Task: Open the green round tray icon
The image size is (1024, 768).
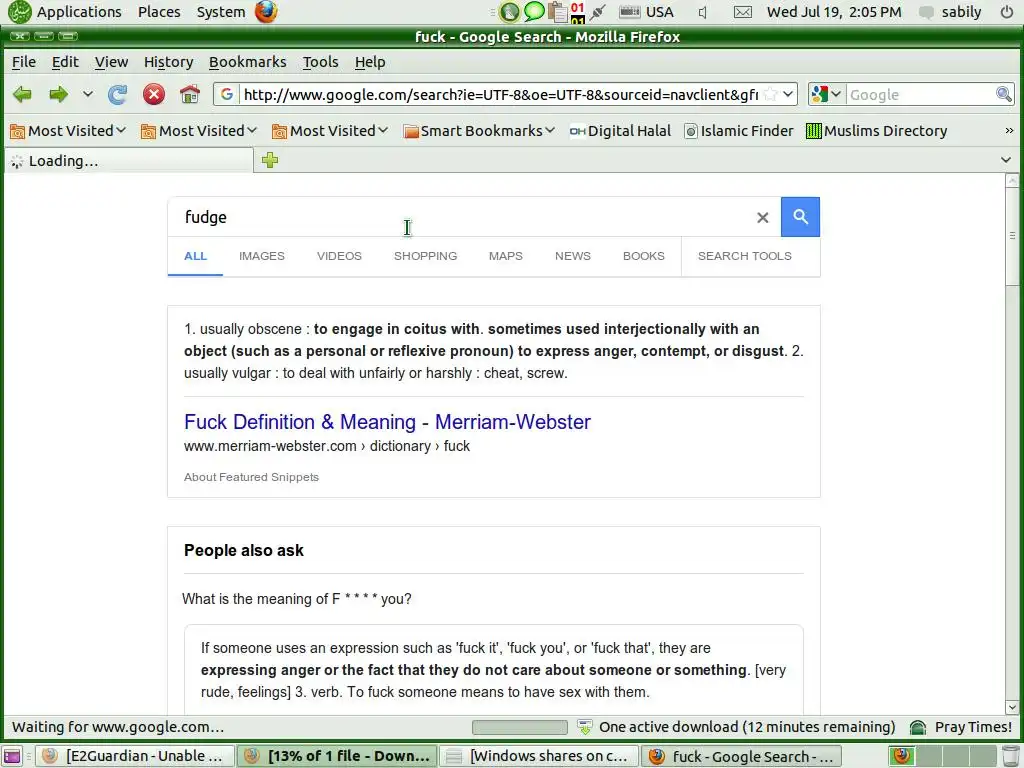Action: click(509, 12)
